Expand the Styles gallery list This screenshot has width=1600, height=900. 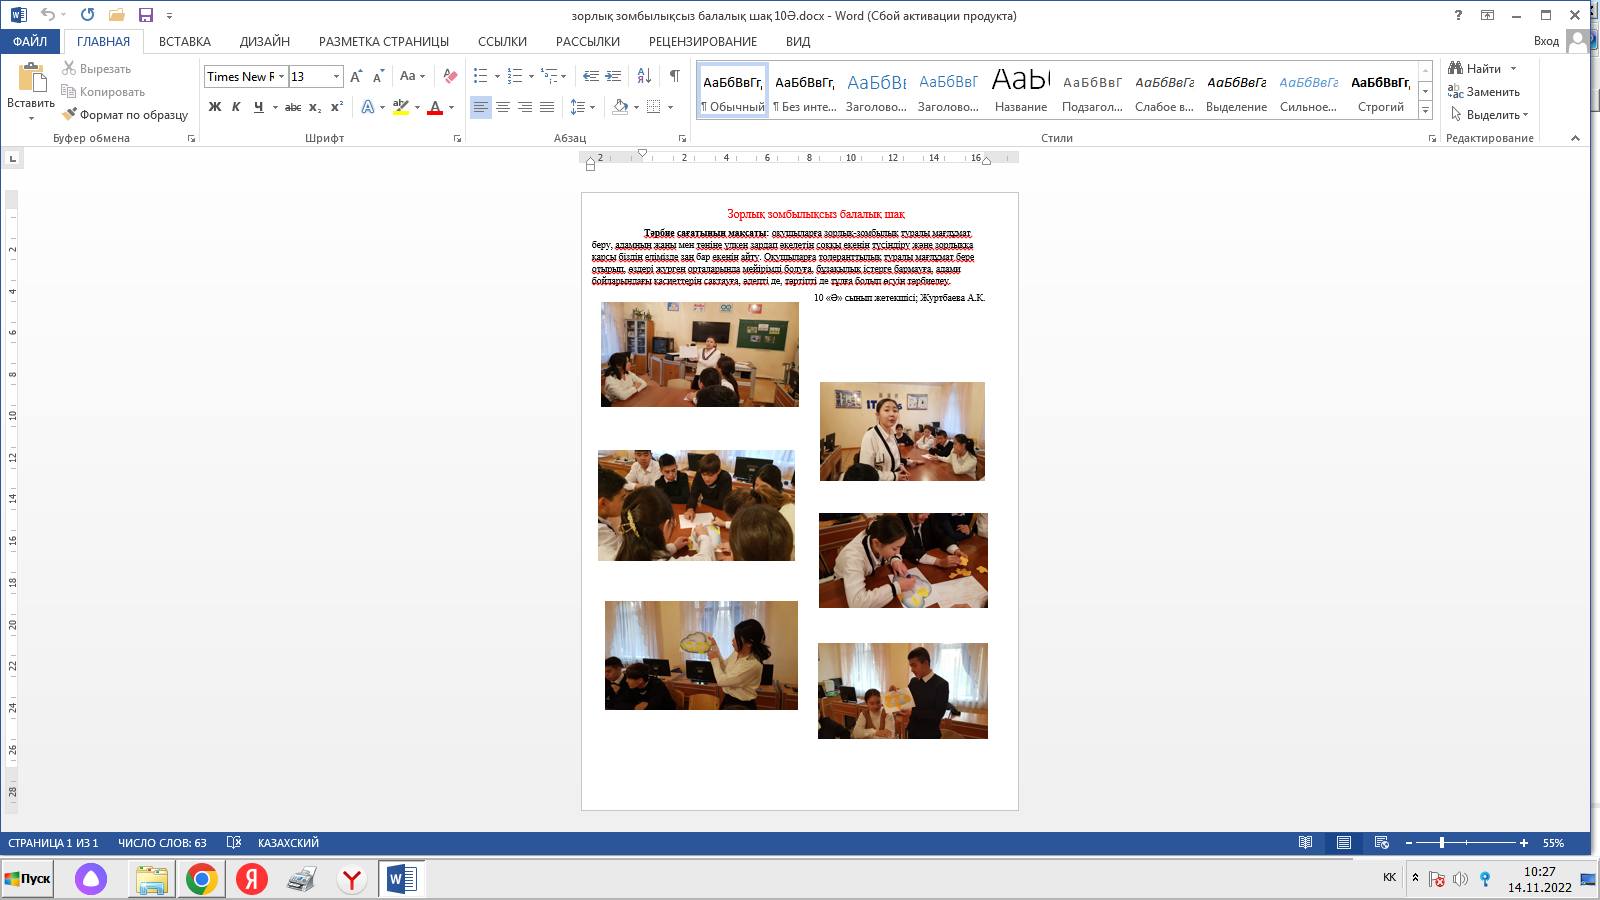(x=1425, y=110)
